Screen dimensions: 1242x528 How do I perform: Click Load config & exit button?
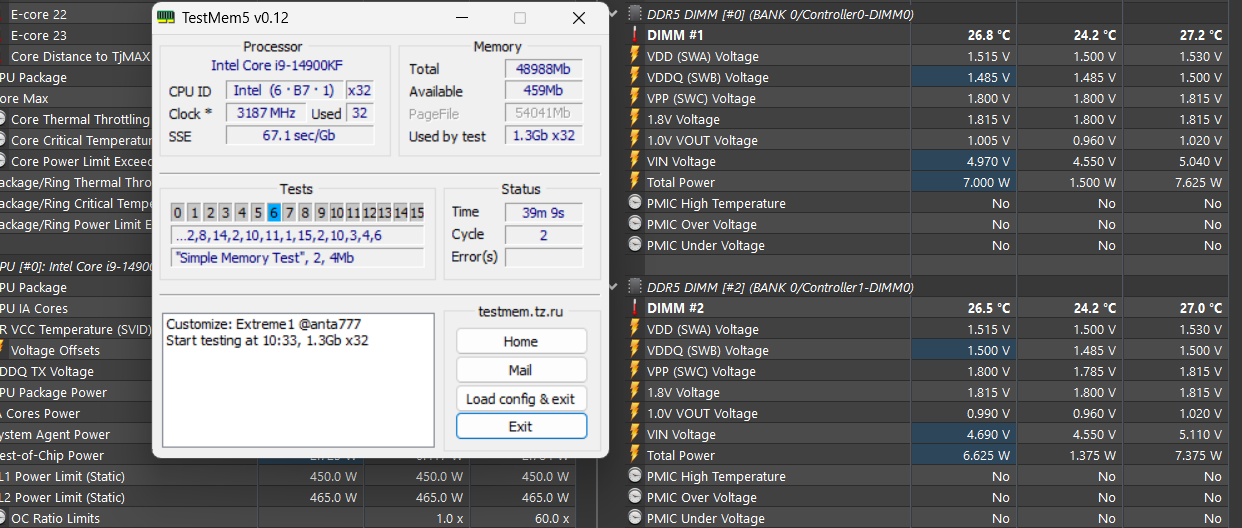[520, 399]
